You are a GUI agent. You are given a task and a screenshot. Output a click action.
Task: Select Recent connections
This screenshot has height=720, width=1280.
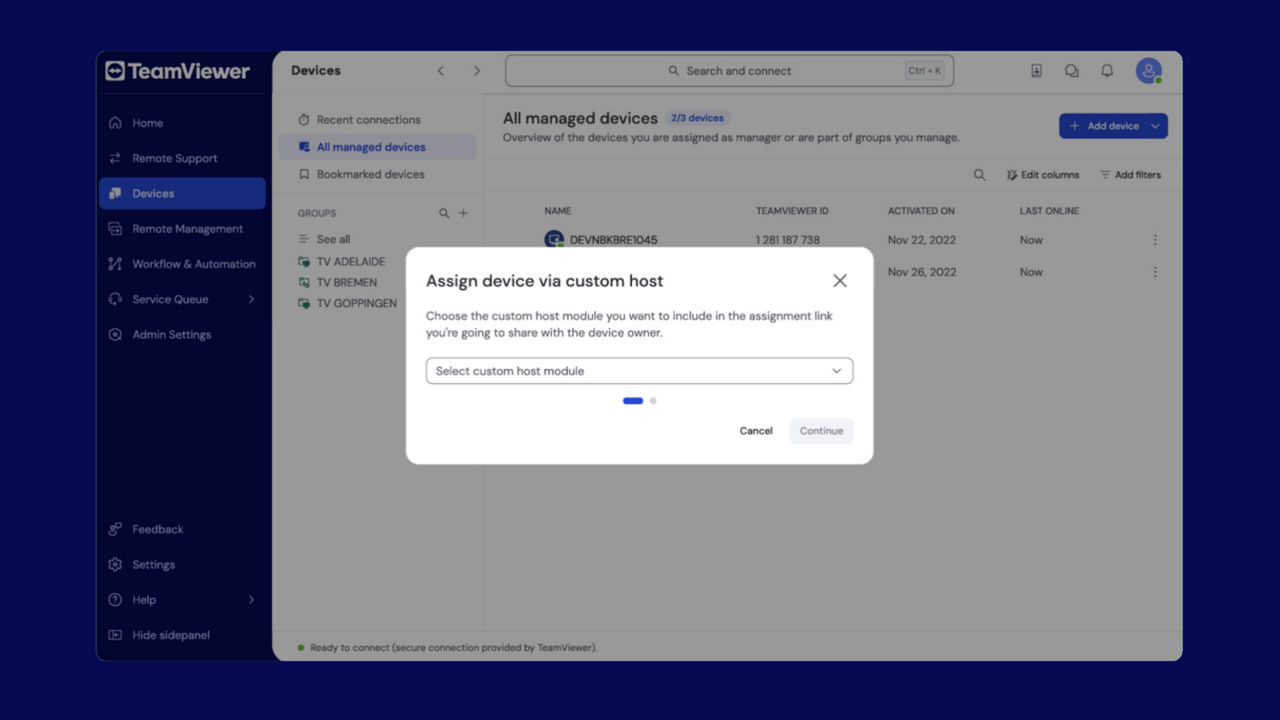377,120
